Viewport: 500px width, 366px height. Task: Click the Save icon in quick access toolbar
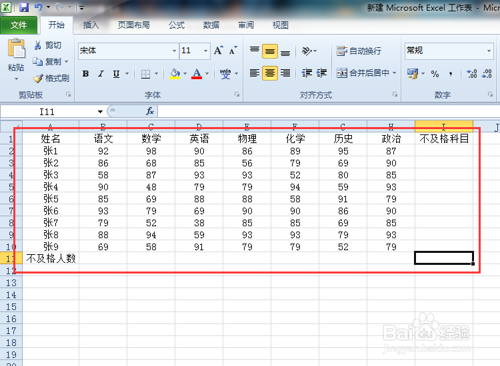pos(24,7)
